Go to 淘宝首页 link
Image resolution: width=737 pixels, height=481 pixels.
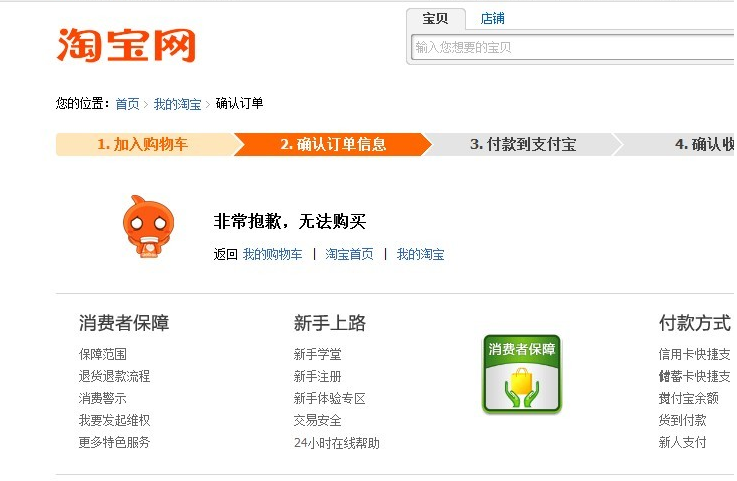tap(349, 254)
